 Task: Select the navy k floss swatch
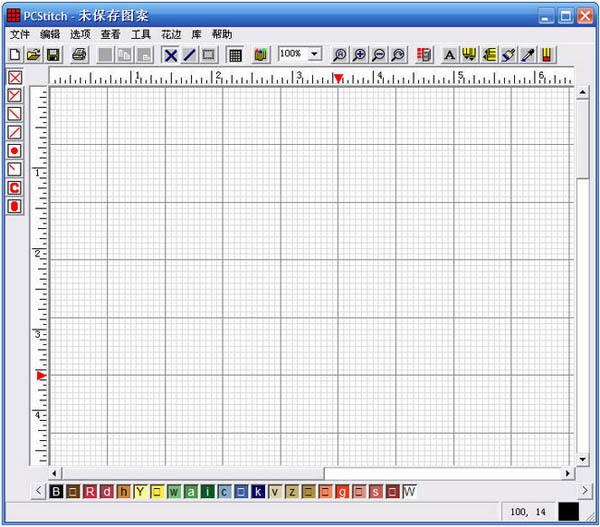click(x=258, y=492)
